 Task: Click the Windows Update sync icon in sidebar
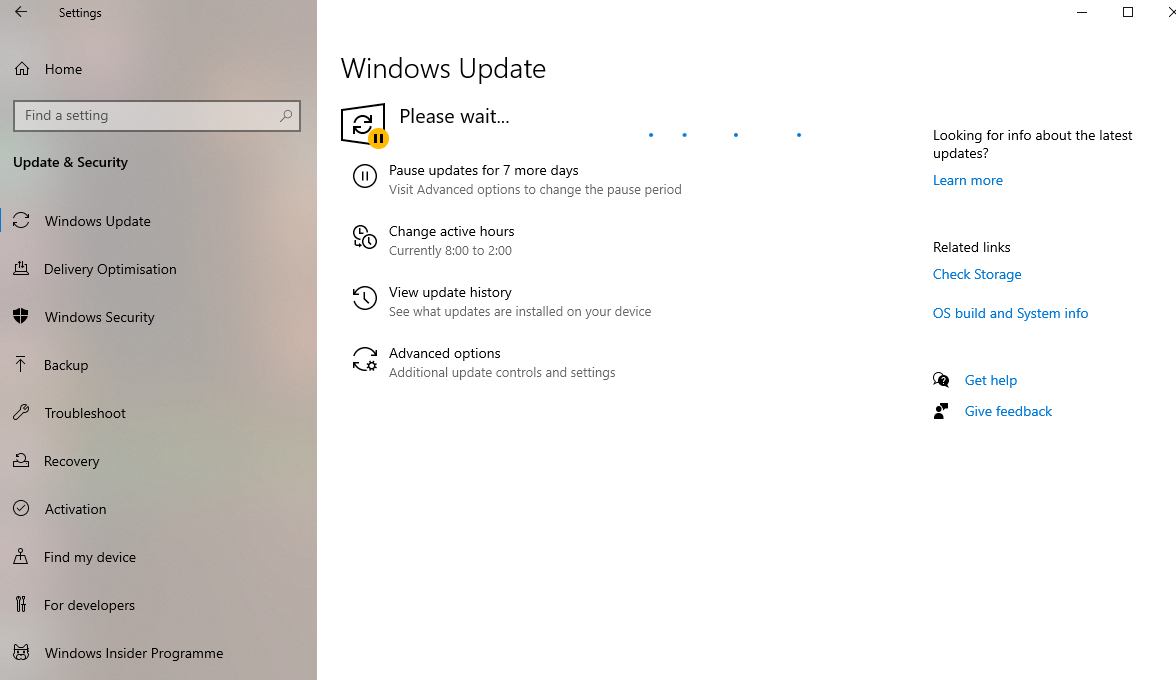coord(21,220)
